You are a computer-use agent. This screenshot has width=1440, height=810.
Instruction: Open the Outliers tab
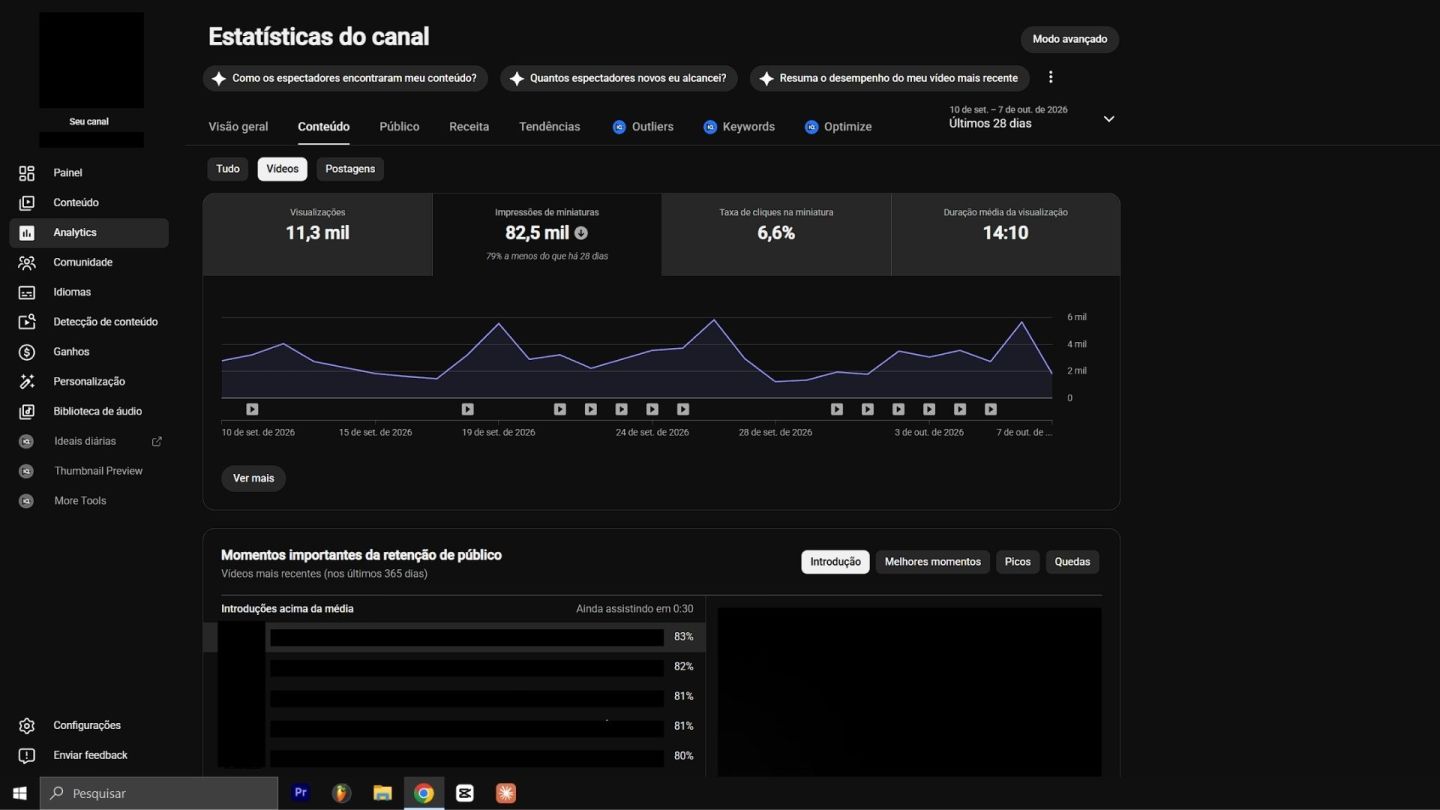tap(643, 127)
